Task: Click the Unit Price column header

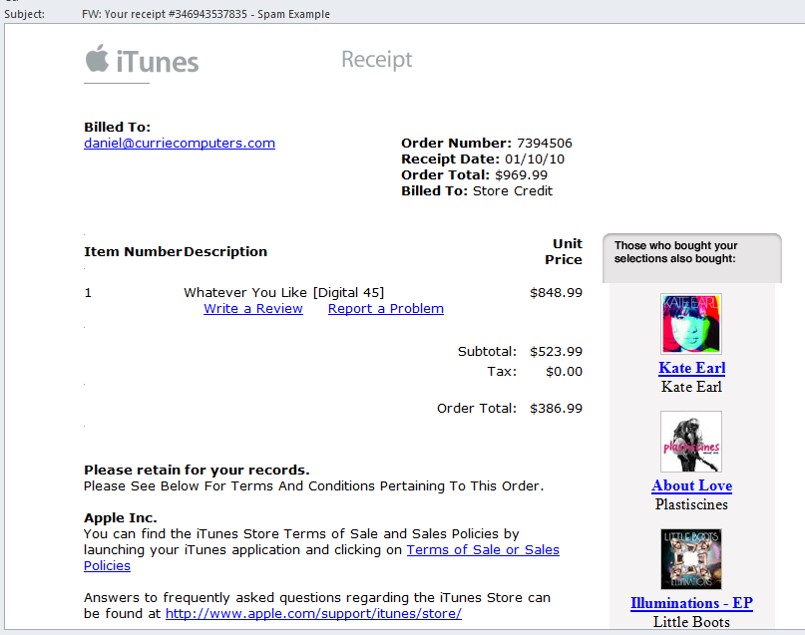Action: pyautogui.click(x=564, y=252)
